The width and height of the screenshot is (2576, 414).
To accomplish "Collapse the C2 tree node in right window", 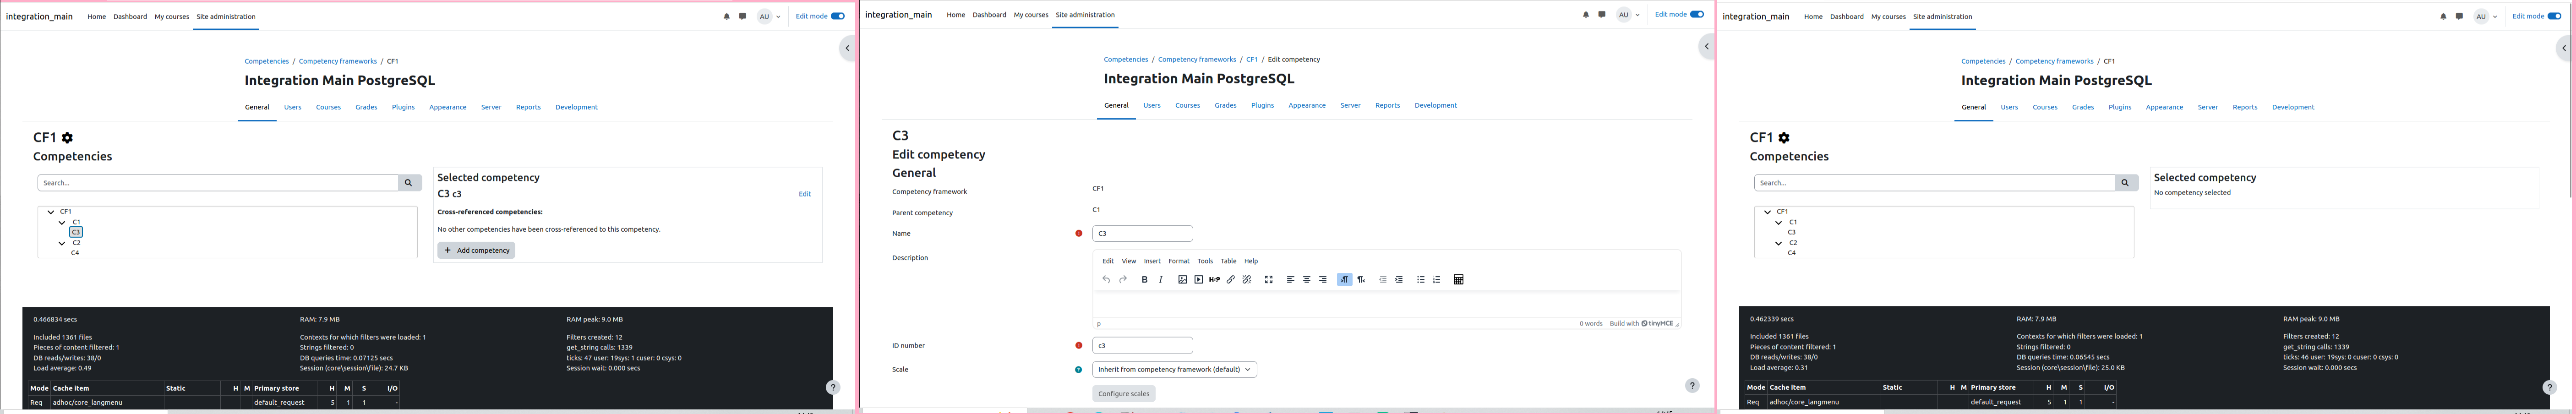I will [x=1779, y=243].
